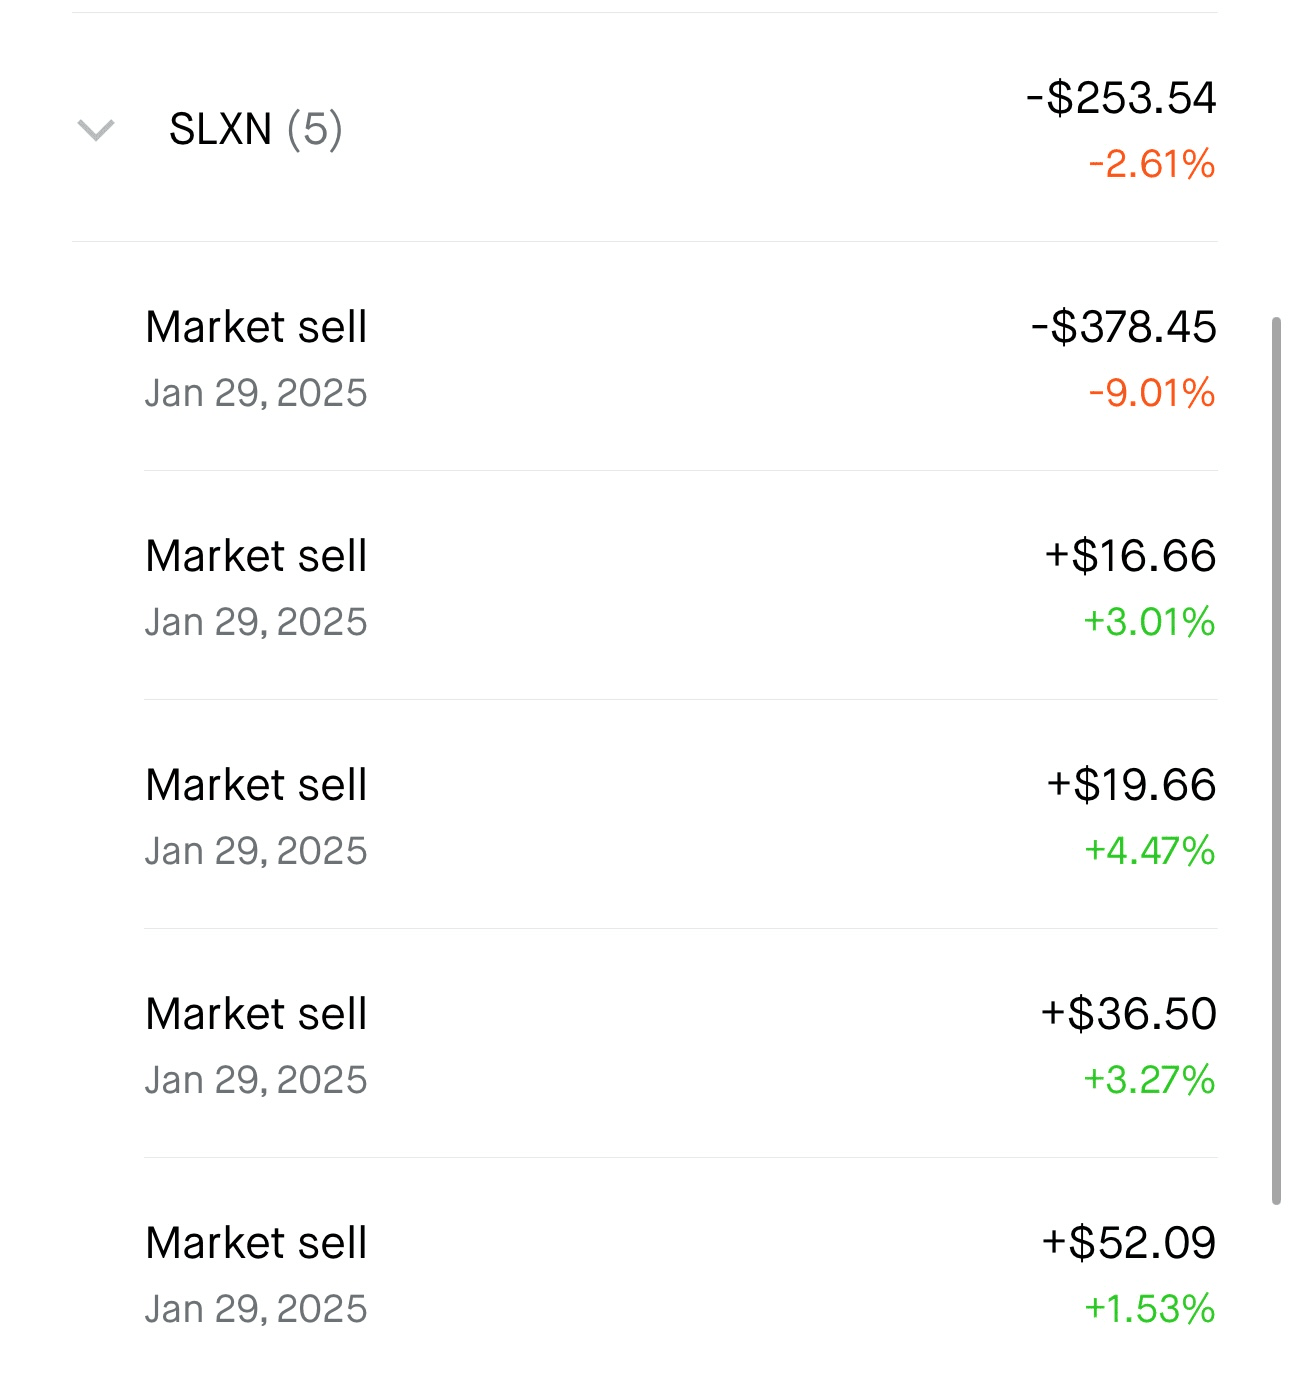Collapse the SLXN group chevron
The width and height of the screenshot is (1290, 1383).
pyautogui.click(x=96, y=130)
